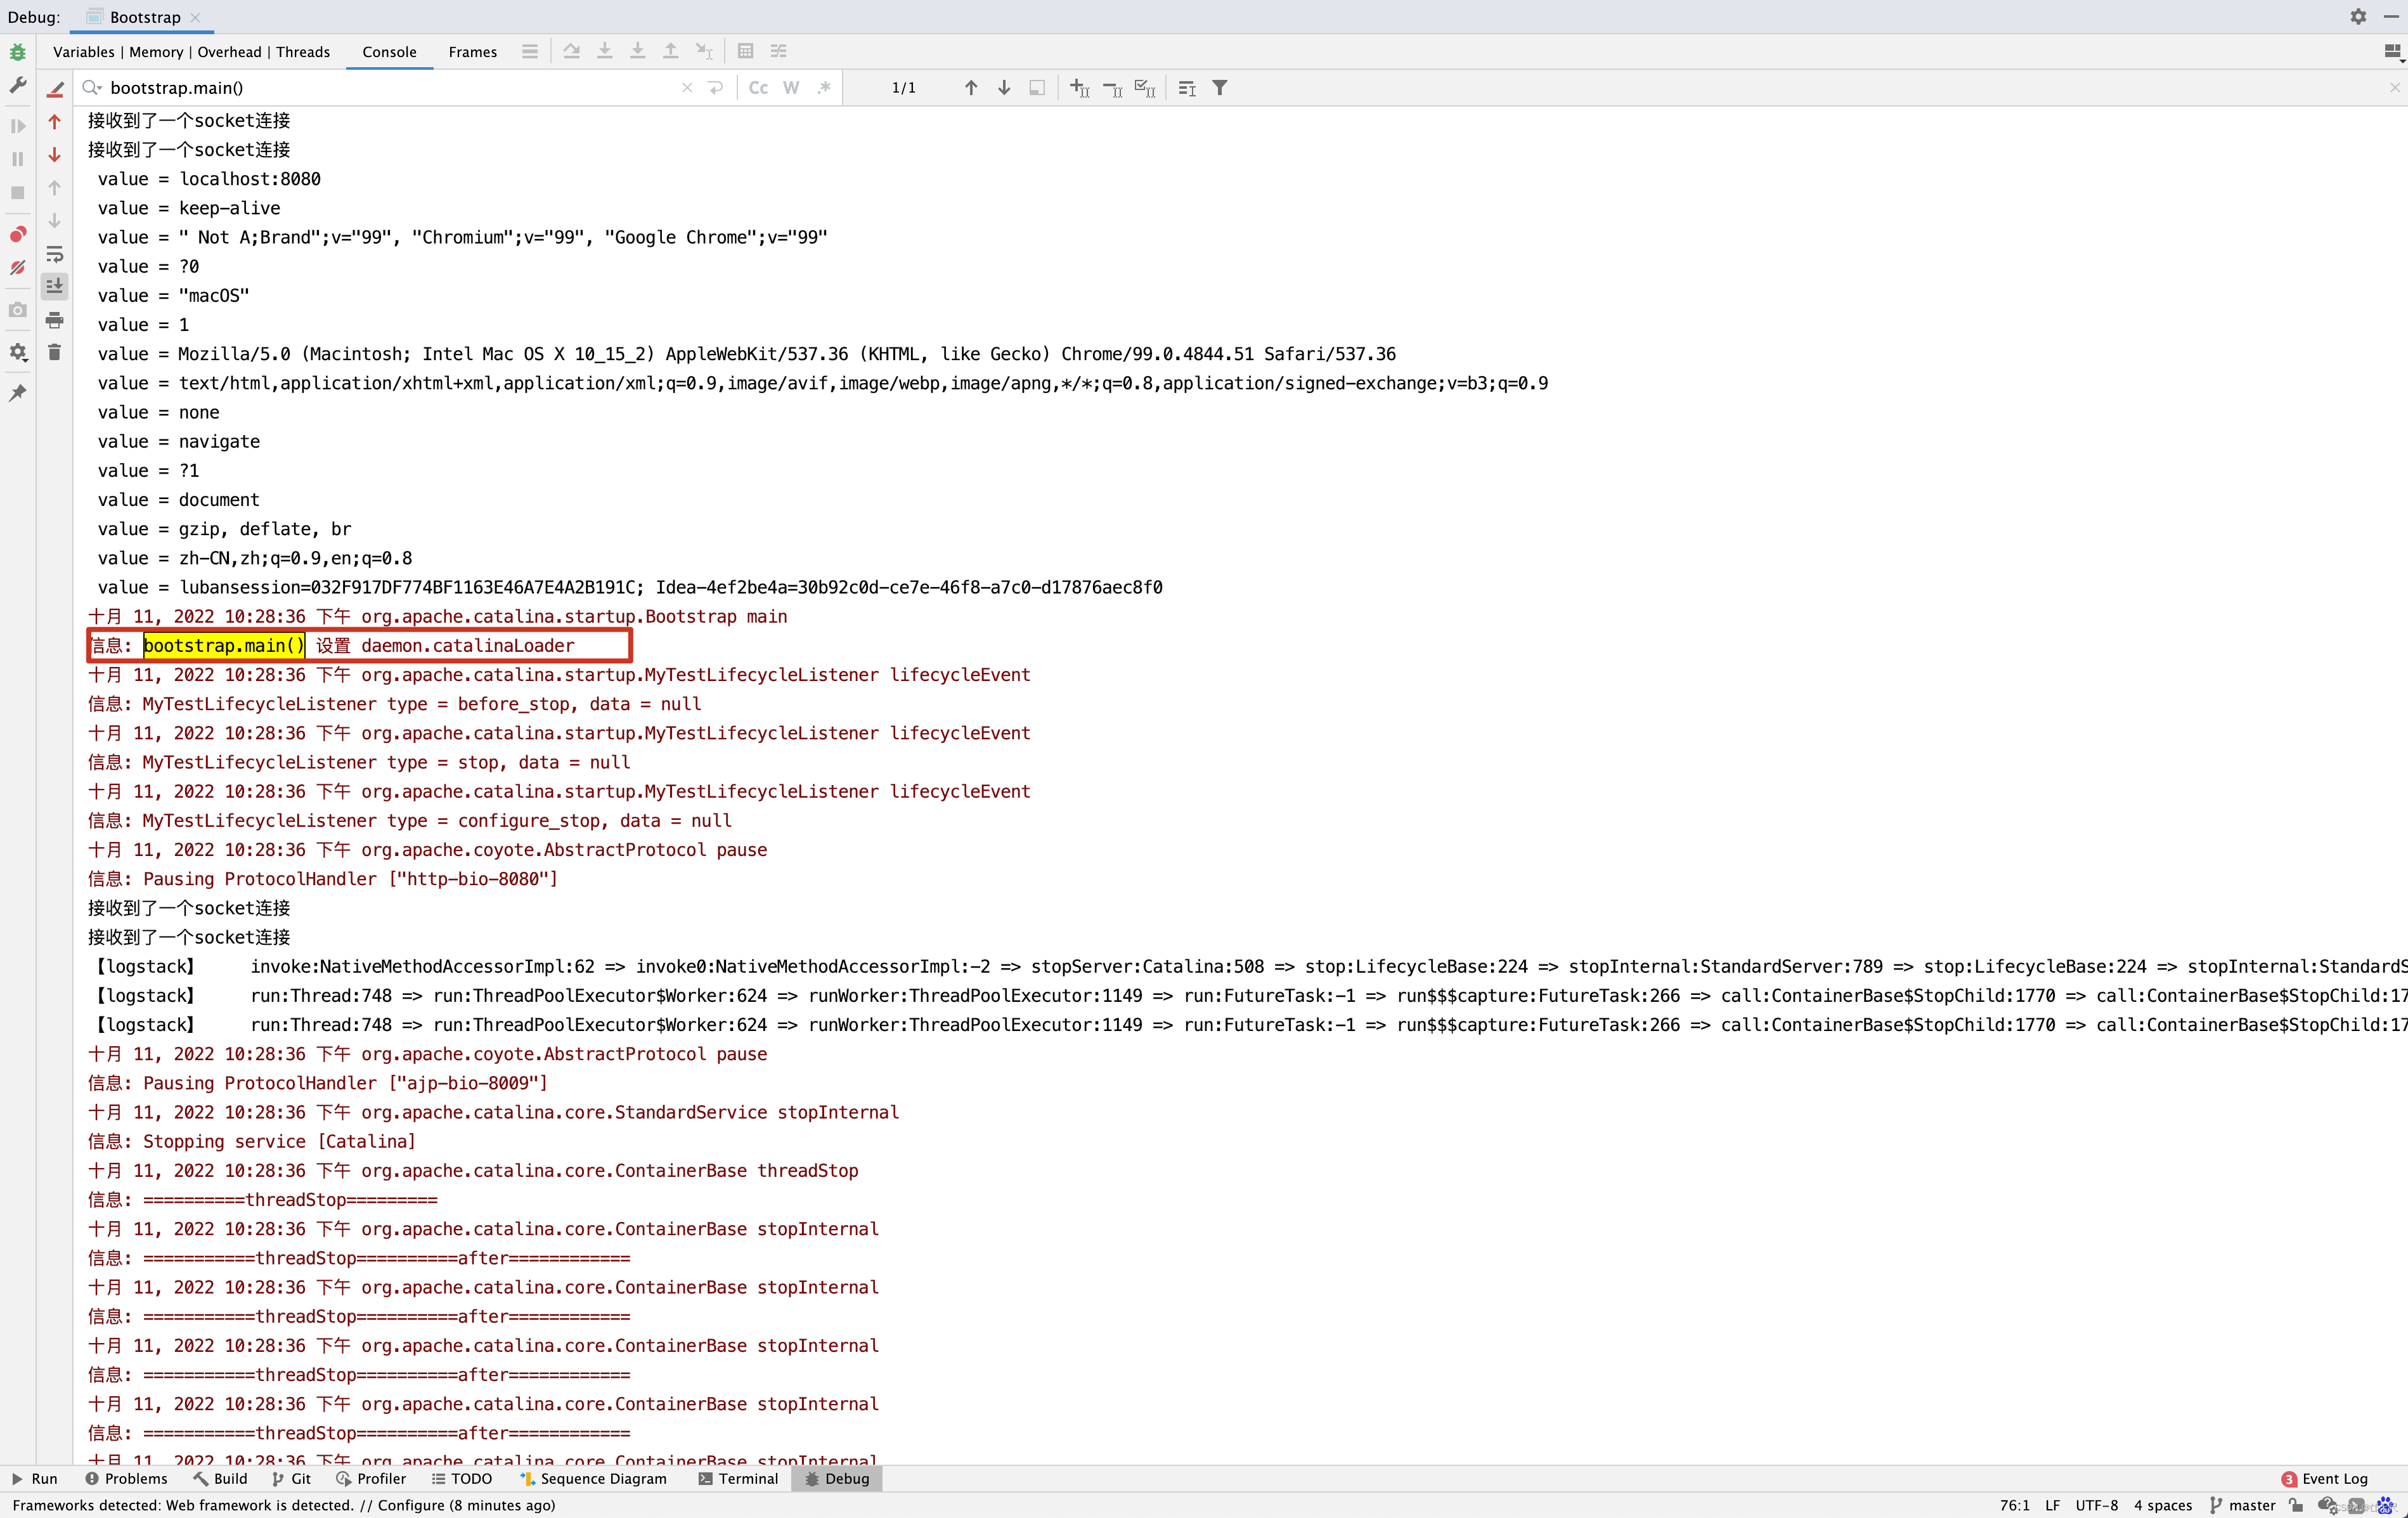The height and width of the screenshot is (1518, 2408).
Task: Toggle Regex search option
Action: 824,88
